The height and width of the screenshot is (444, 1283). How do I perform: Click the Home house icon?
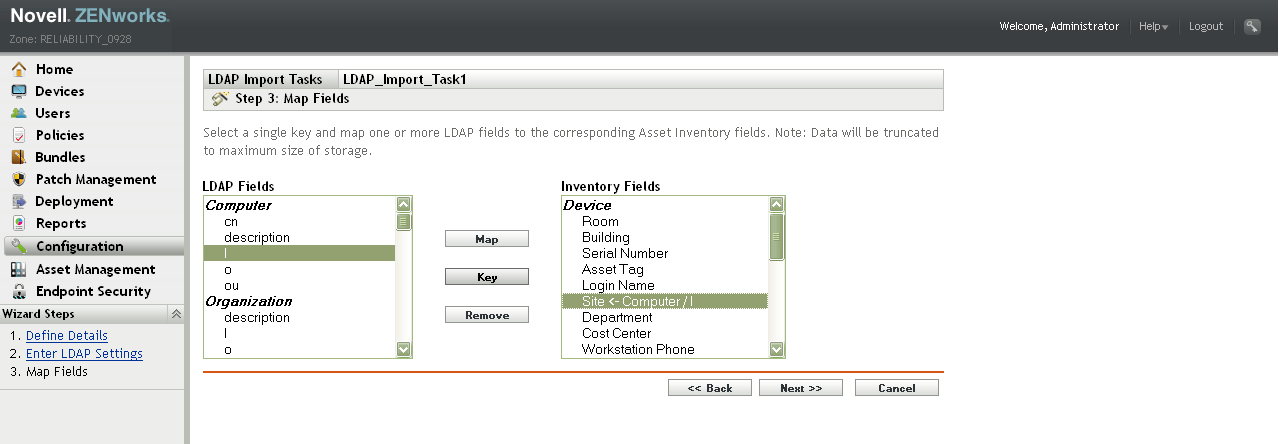(x=18, y=69)
